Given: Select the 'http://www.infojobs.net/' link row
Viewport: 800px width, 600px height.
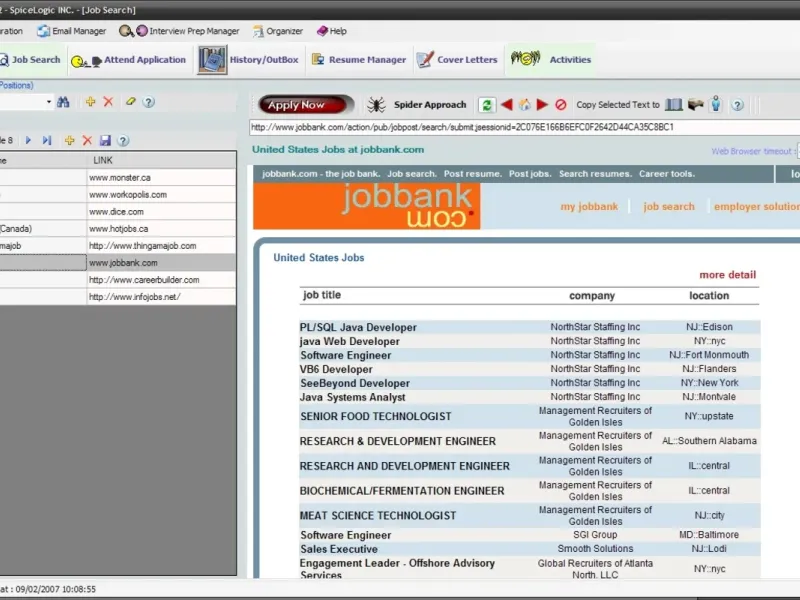Looking at the screenshot, I should 161,296.
